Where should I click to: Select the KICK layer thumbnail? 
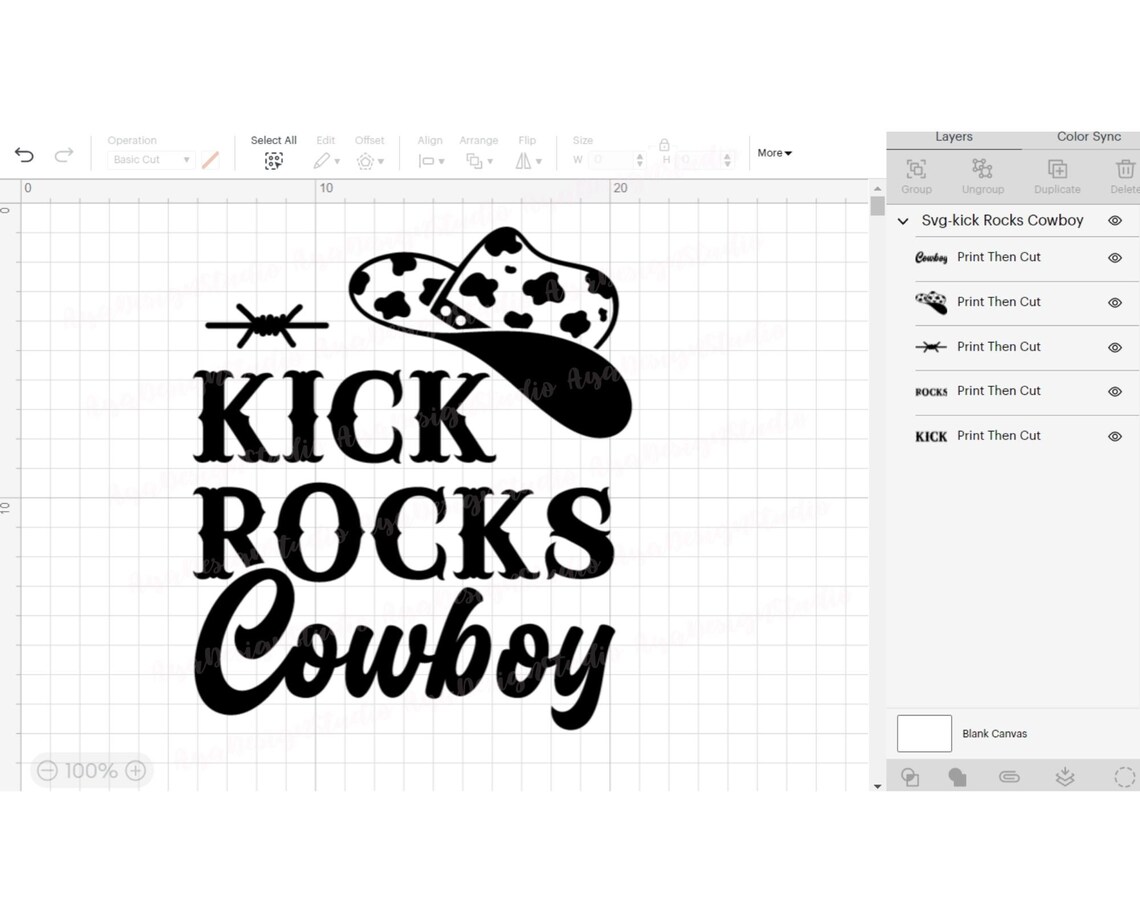(931, 437)
